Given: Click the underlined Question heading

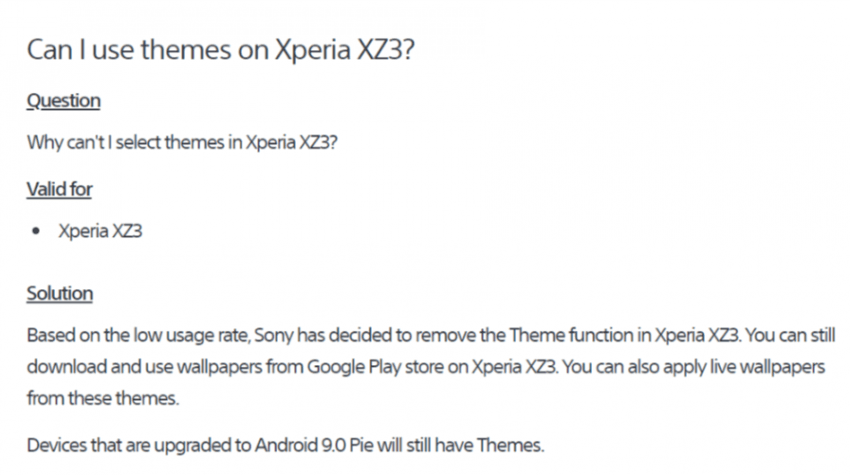Looking at the screenshot, I should (63, 101).
